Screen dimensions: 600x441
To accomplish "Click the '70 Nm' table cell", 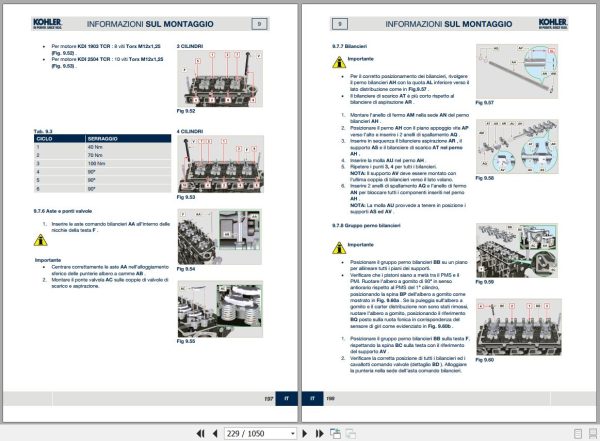I will click(128, 155).
